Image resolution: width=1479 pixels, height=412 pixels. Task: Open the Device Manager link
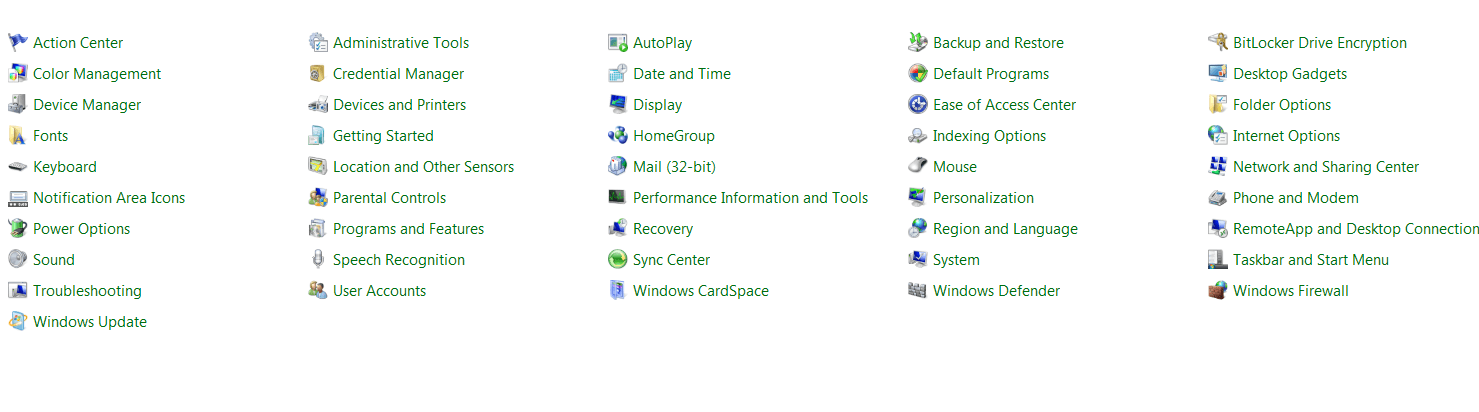click(87, 105)
